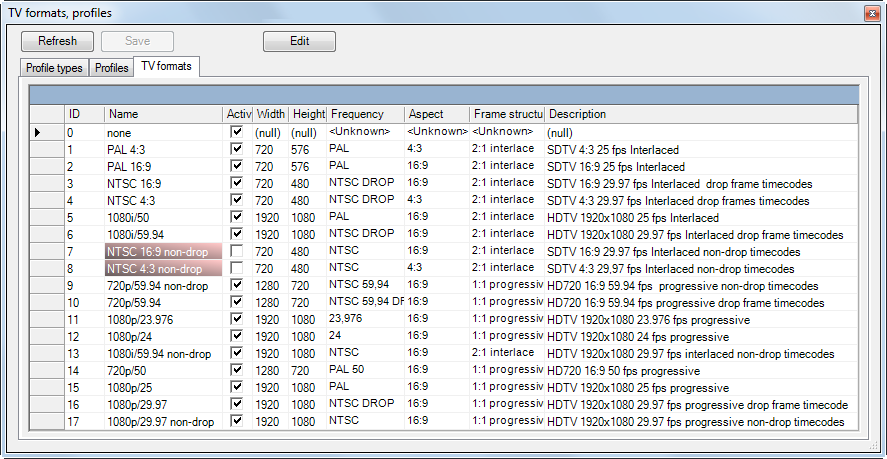Click the Refresh button

click(x=57, y=41)
